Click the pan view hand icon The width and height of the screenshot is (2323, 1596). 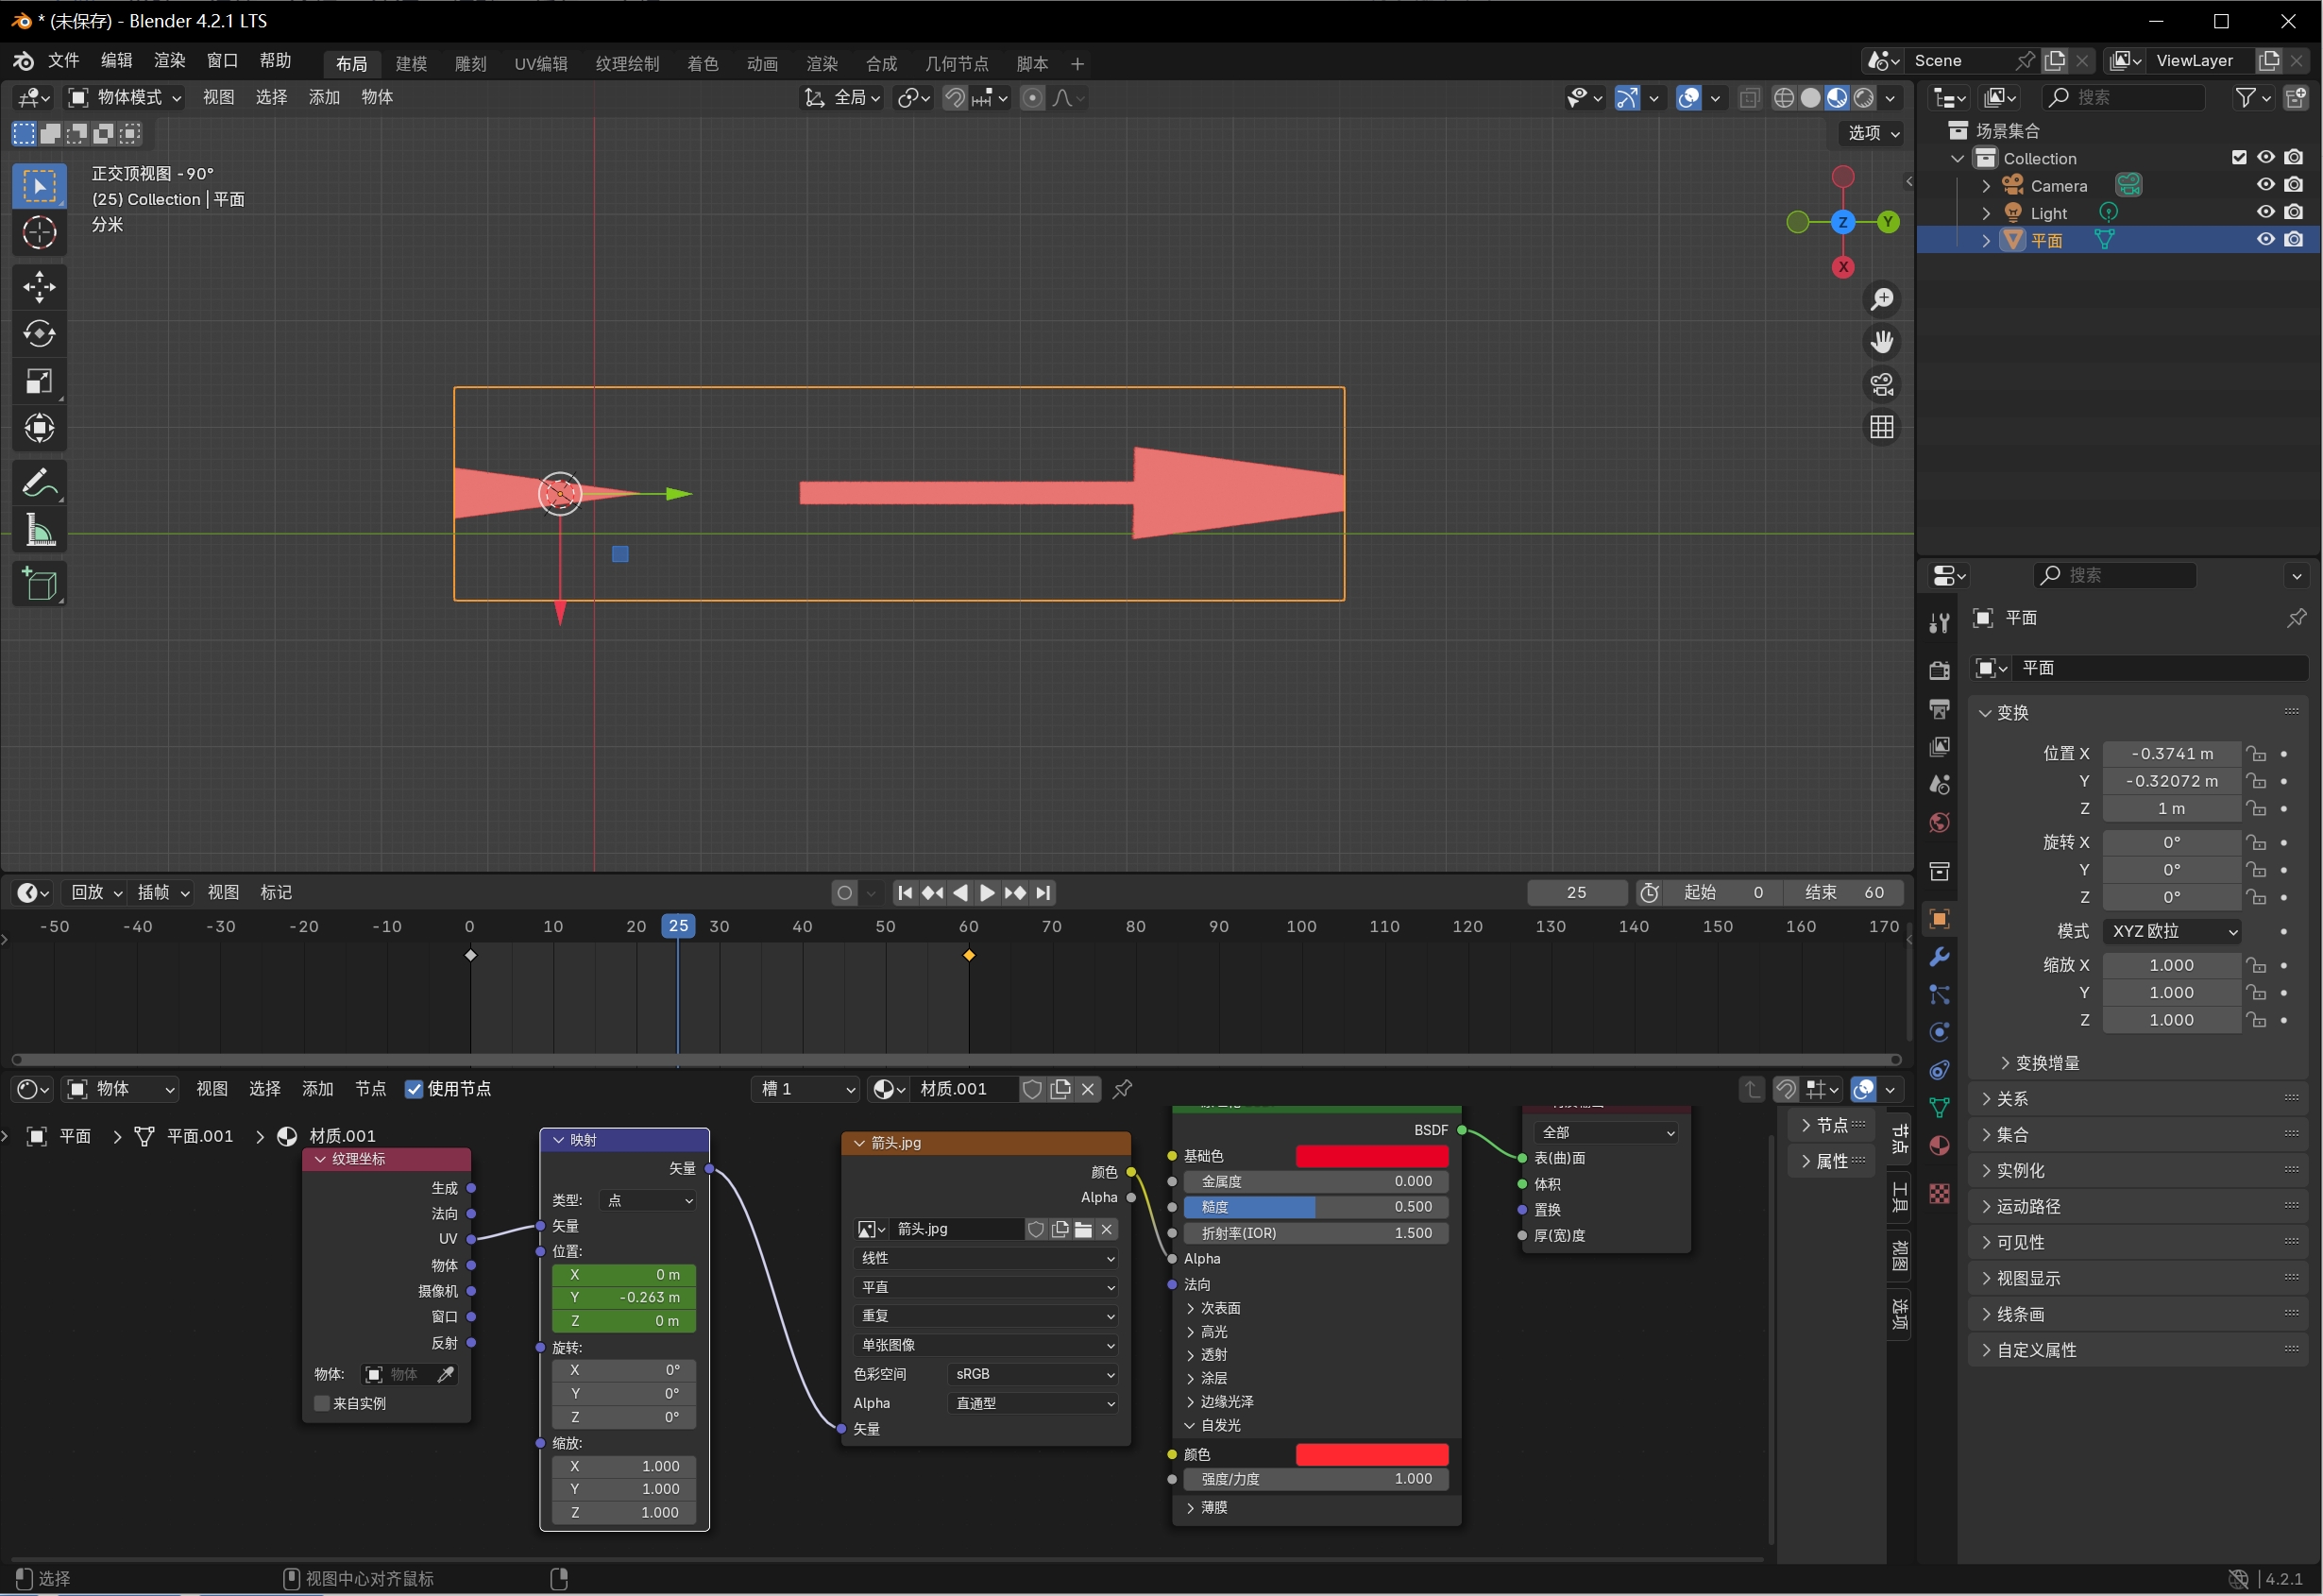[x=1882, y=342]
